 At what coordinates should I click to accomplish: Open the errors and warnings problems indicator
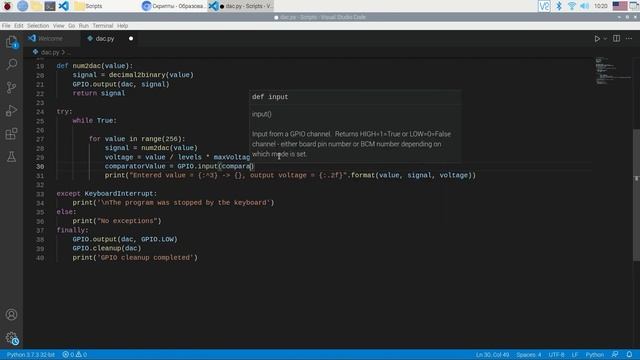74,355
